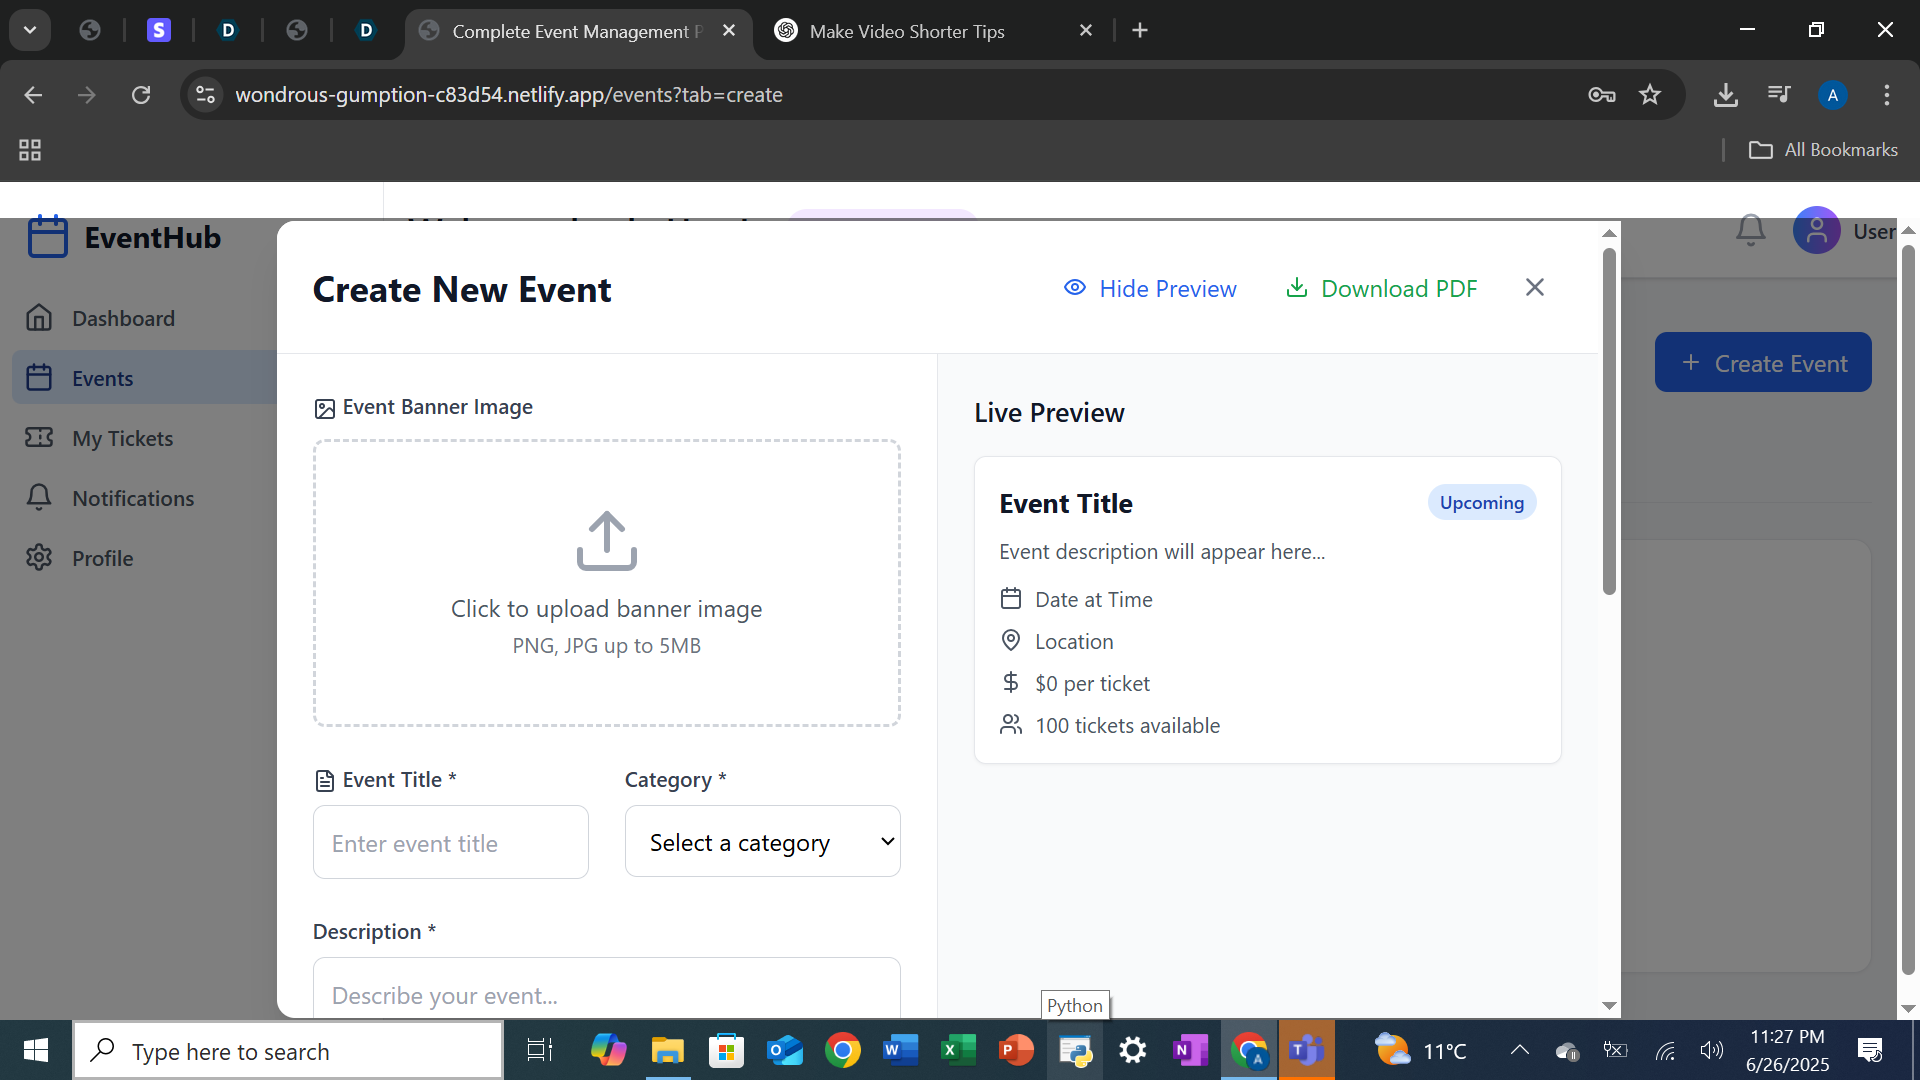This screenshot has height=1080, width=1920.
Task: Close the Create New Event dialog
Action: coord(1535,288)
